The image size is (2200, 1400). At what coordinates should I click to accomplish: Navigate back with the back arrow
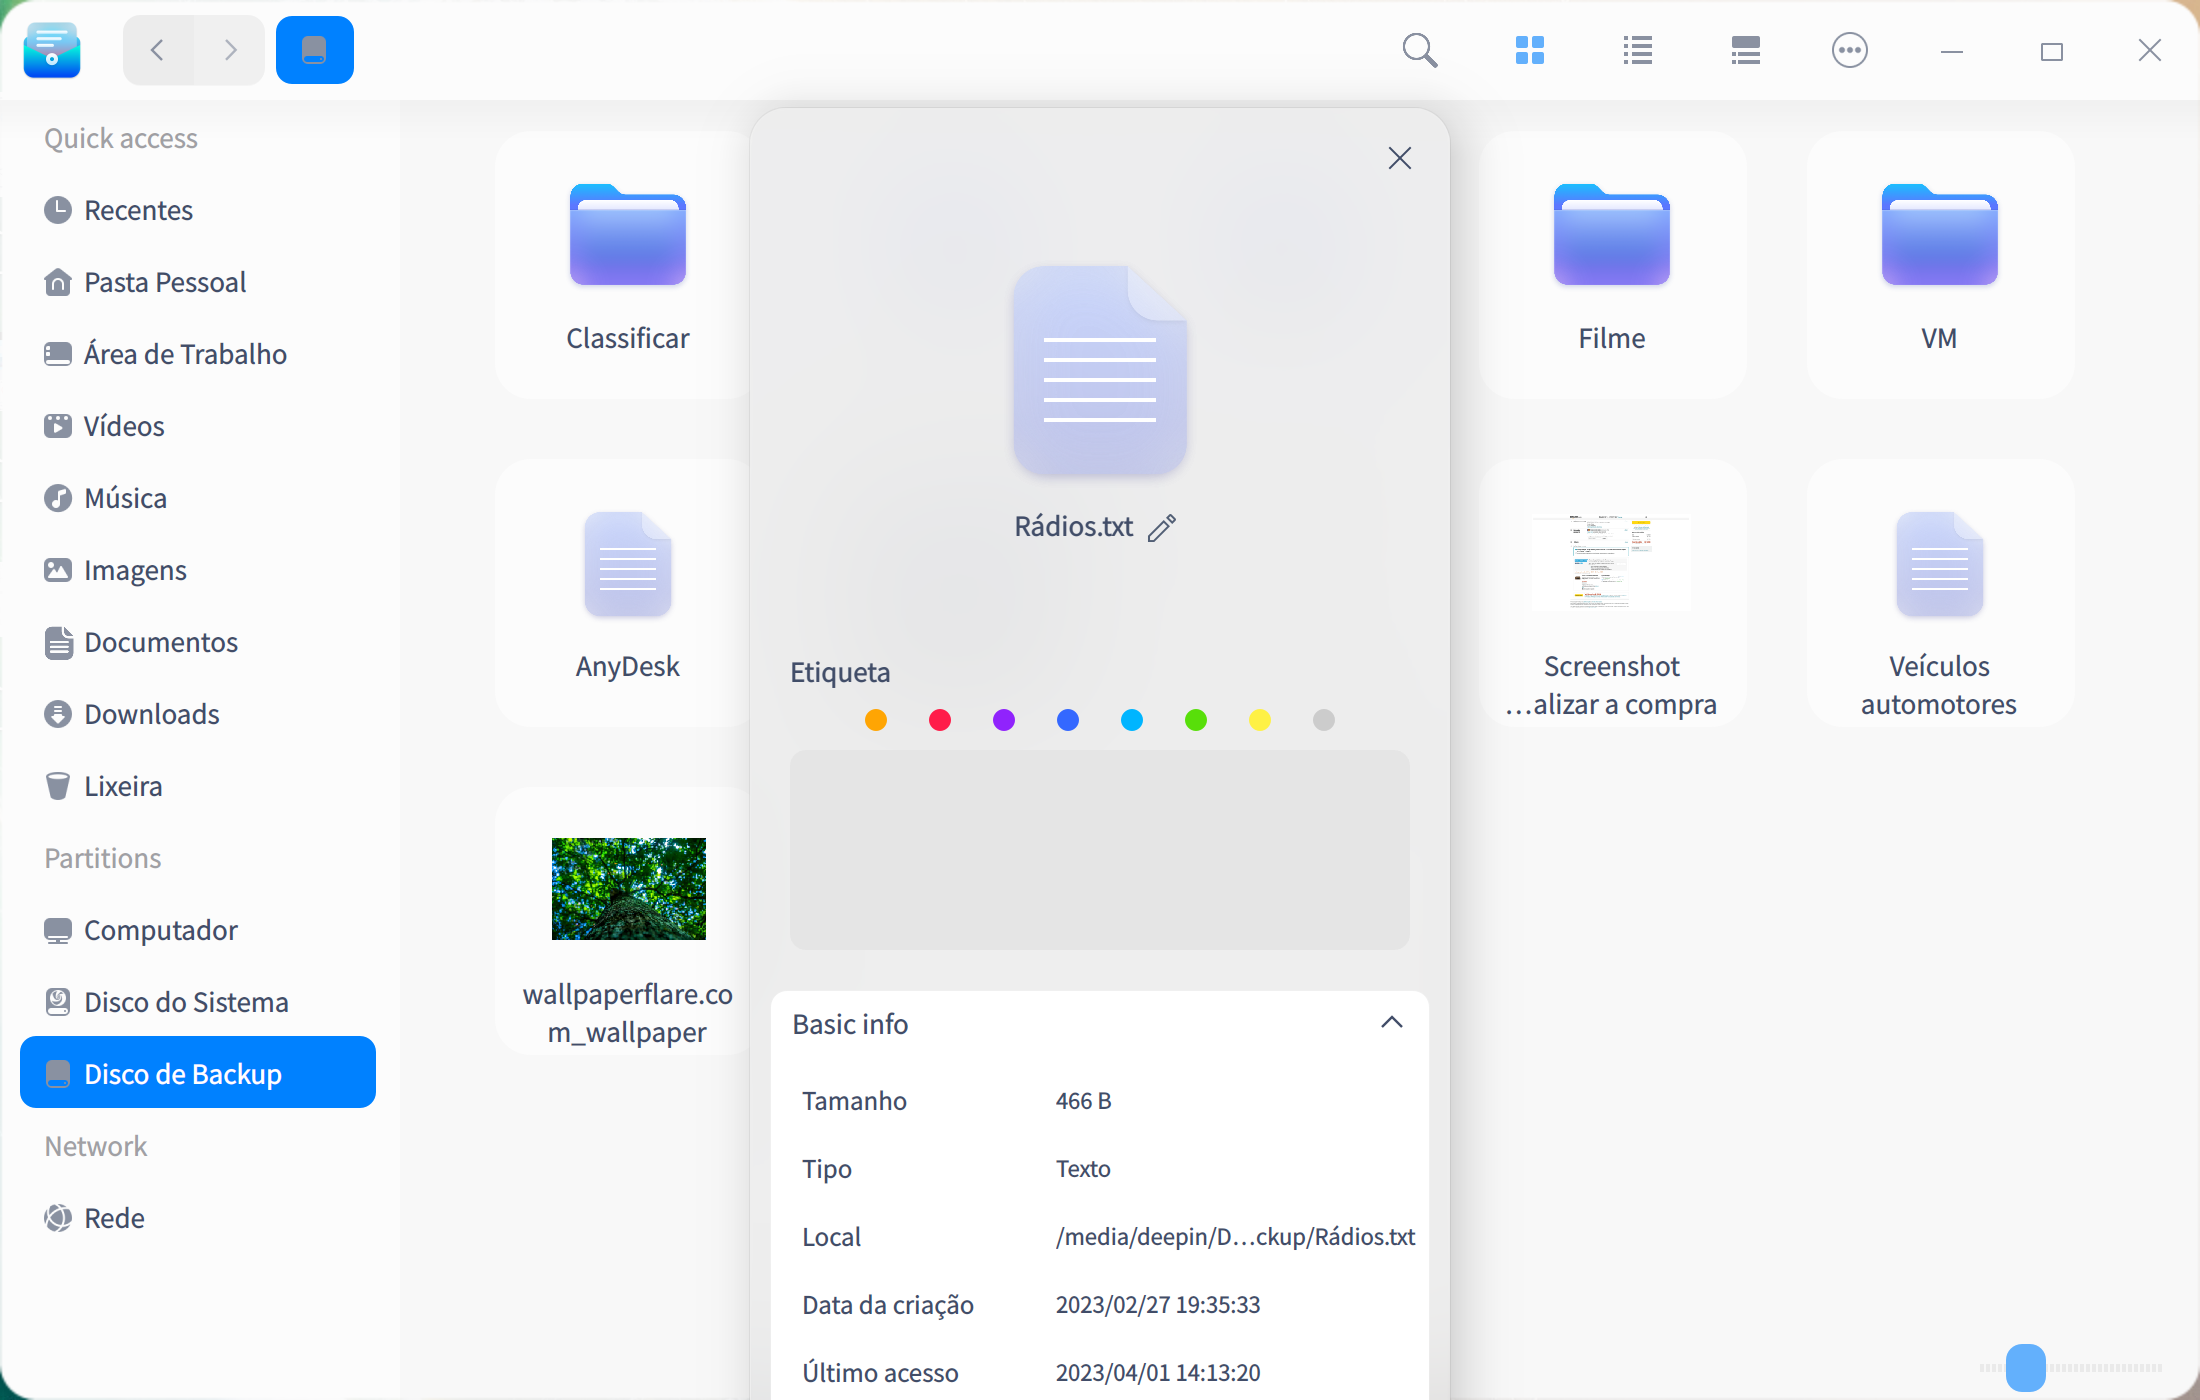point(157,49)
